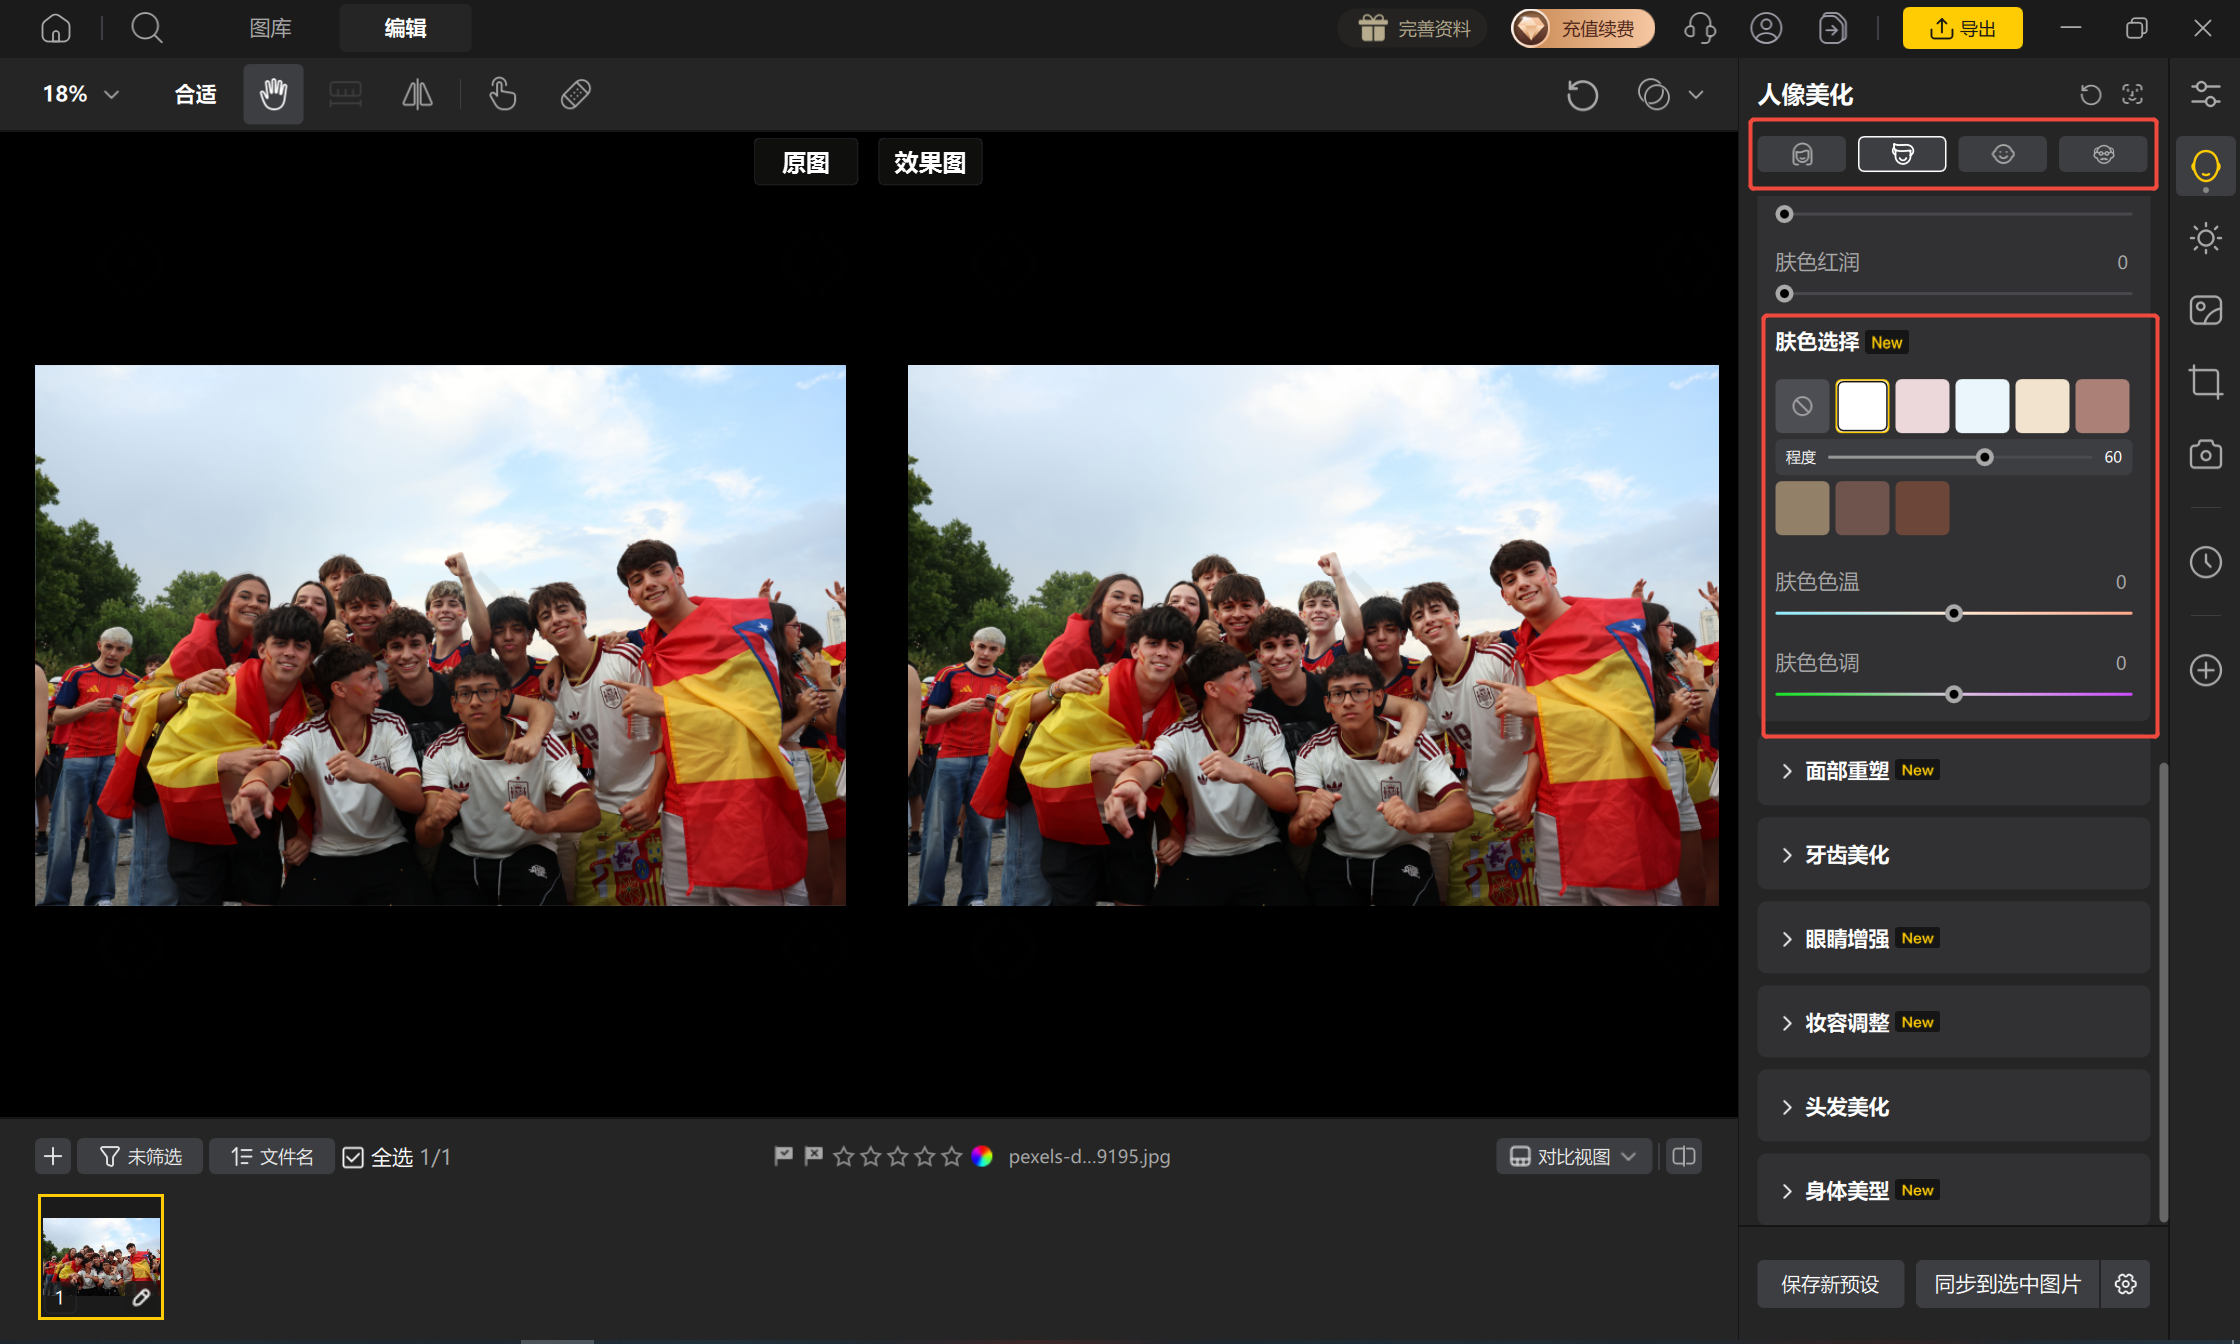This screenshot has width=2240, height=1344.
Task: Reset portrait beautification with the undo arrow
Action: [x=2090, y=95]
